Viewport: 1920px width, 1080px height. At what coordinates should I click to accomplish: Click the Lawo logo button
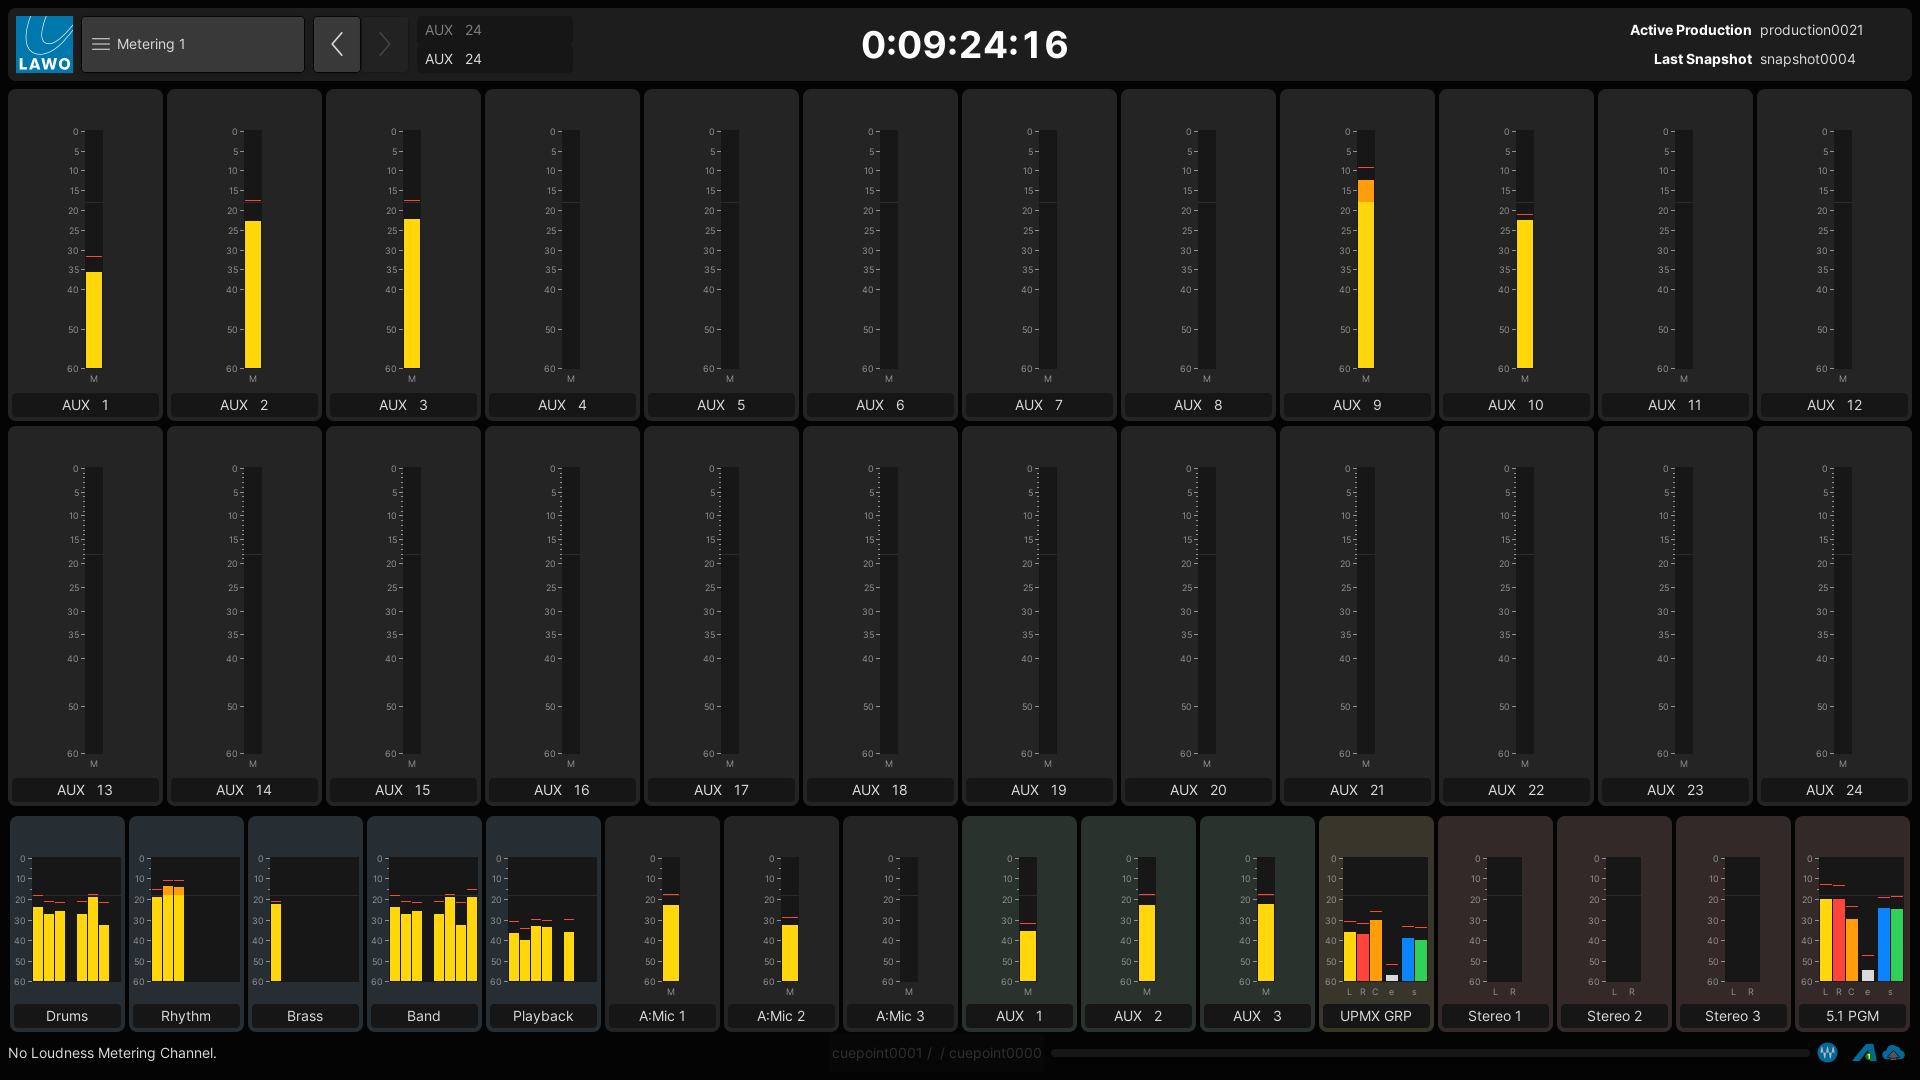(45, 44)
